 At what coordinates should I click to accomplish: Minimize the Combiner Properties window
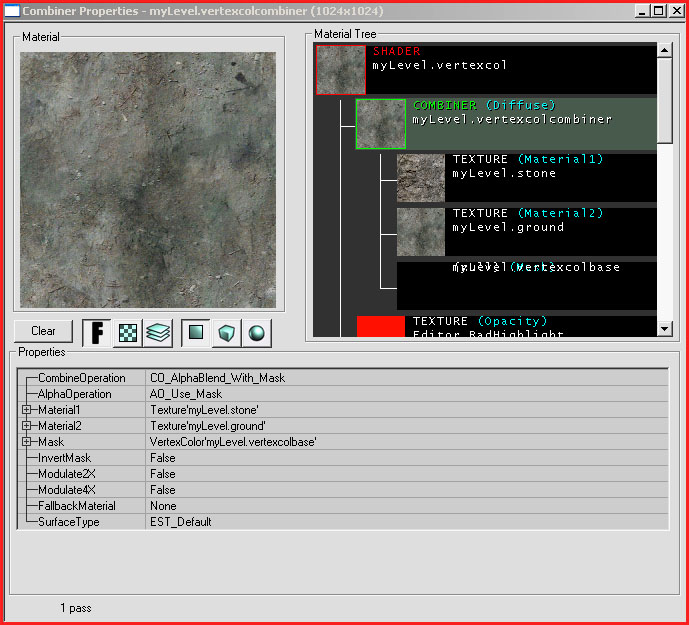pyautogui.click(x=642, y=11)
